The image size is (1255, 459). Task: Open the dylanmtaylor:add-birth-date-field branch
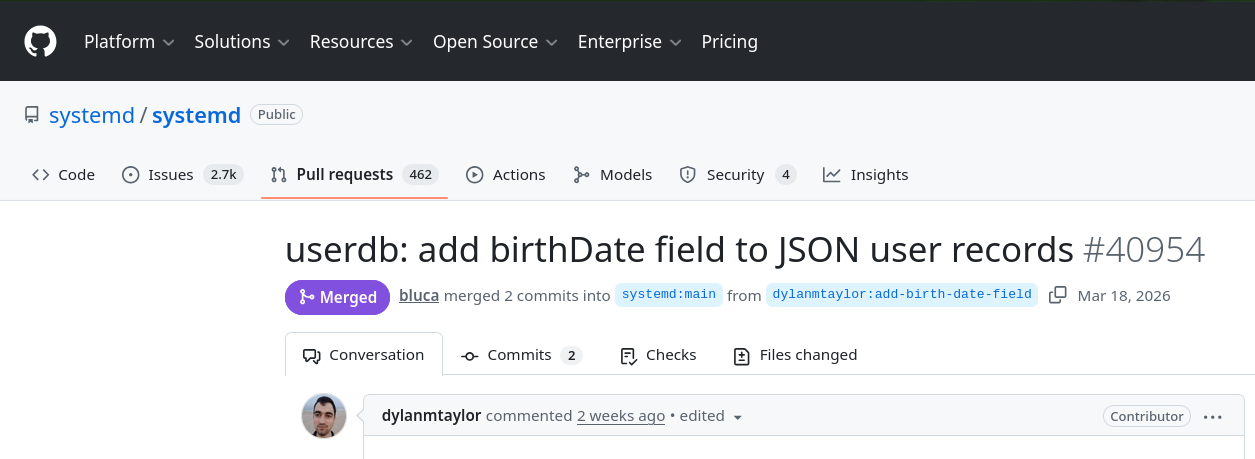click(x=902, y=295)
